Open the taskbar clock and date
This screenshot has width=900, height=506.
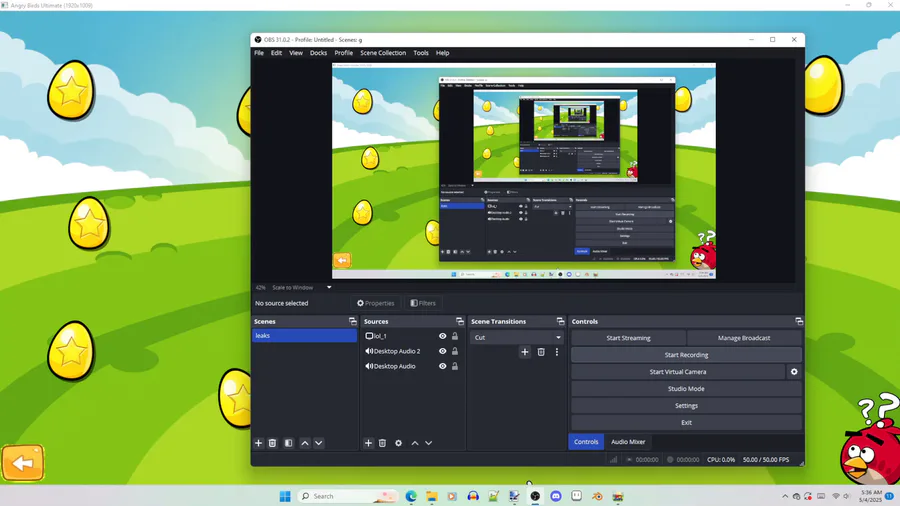point(871,496)
